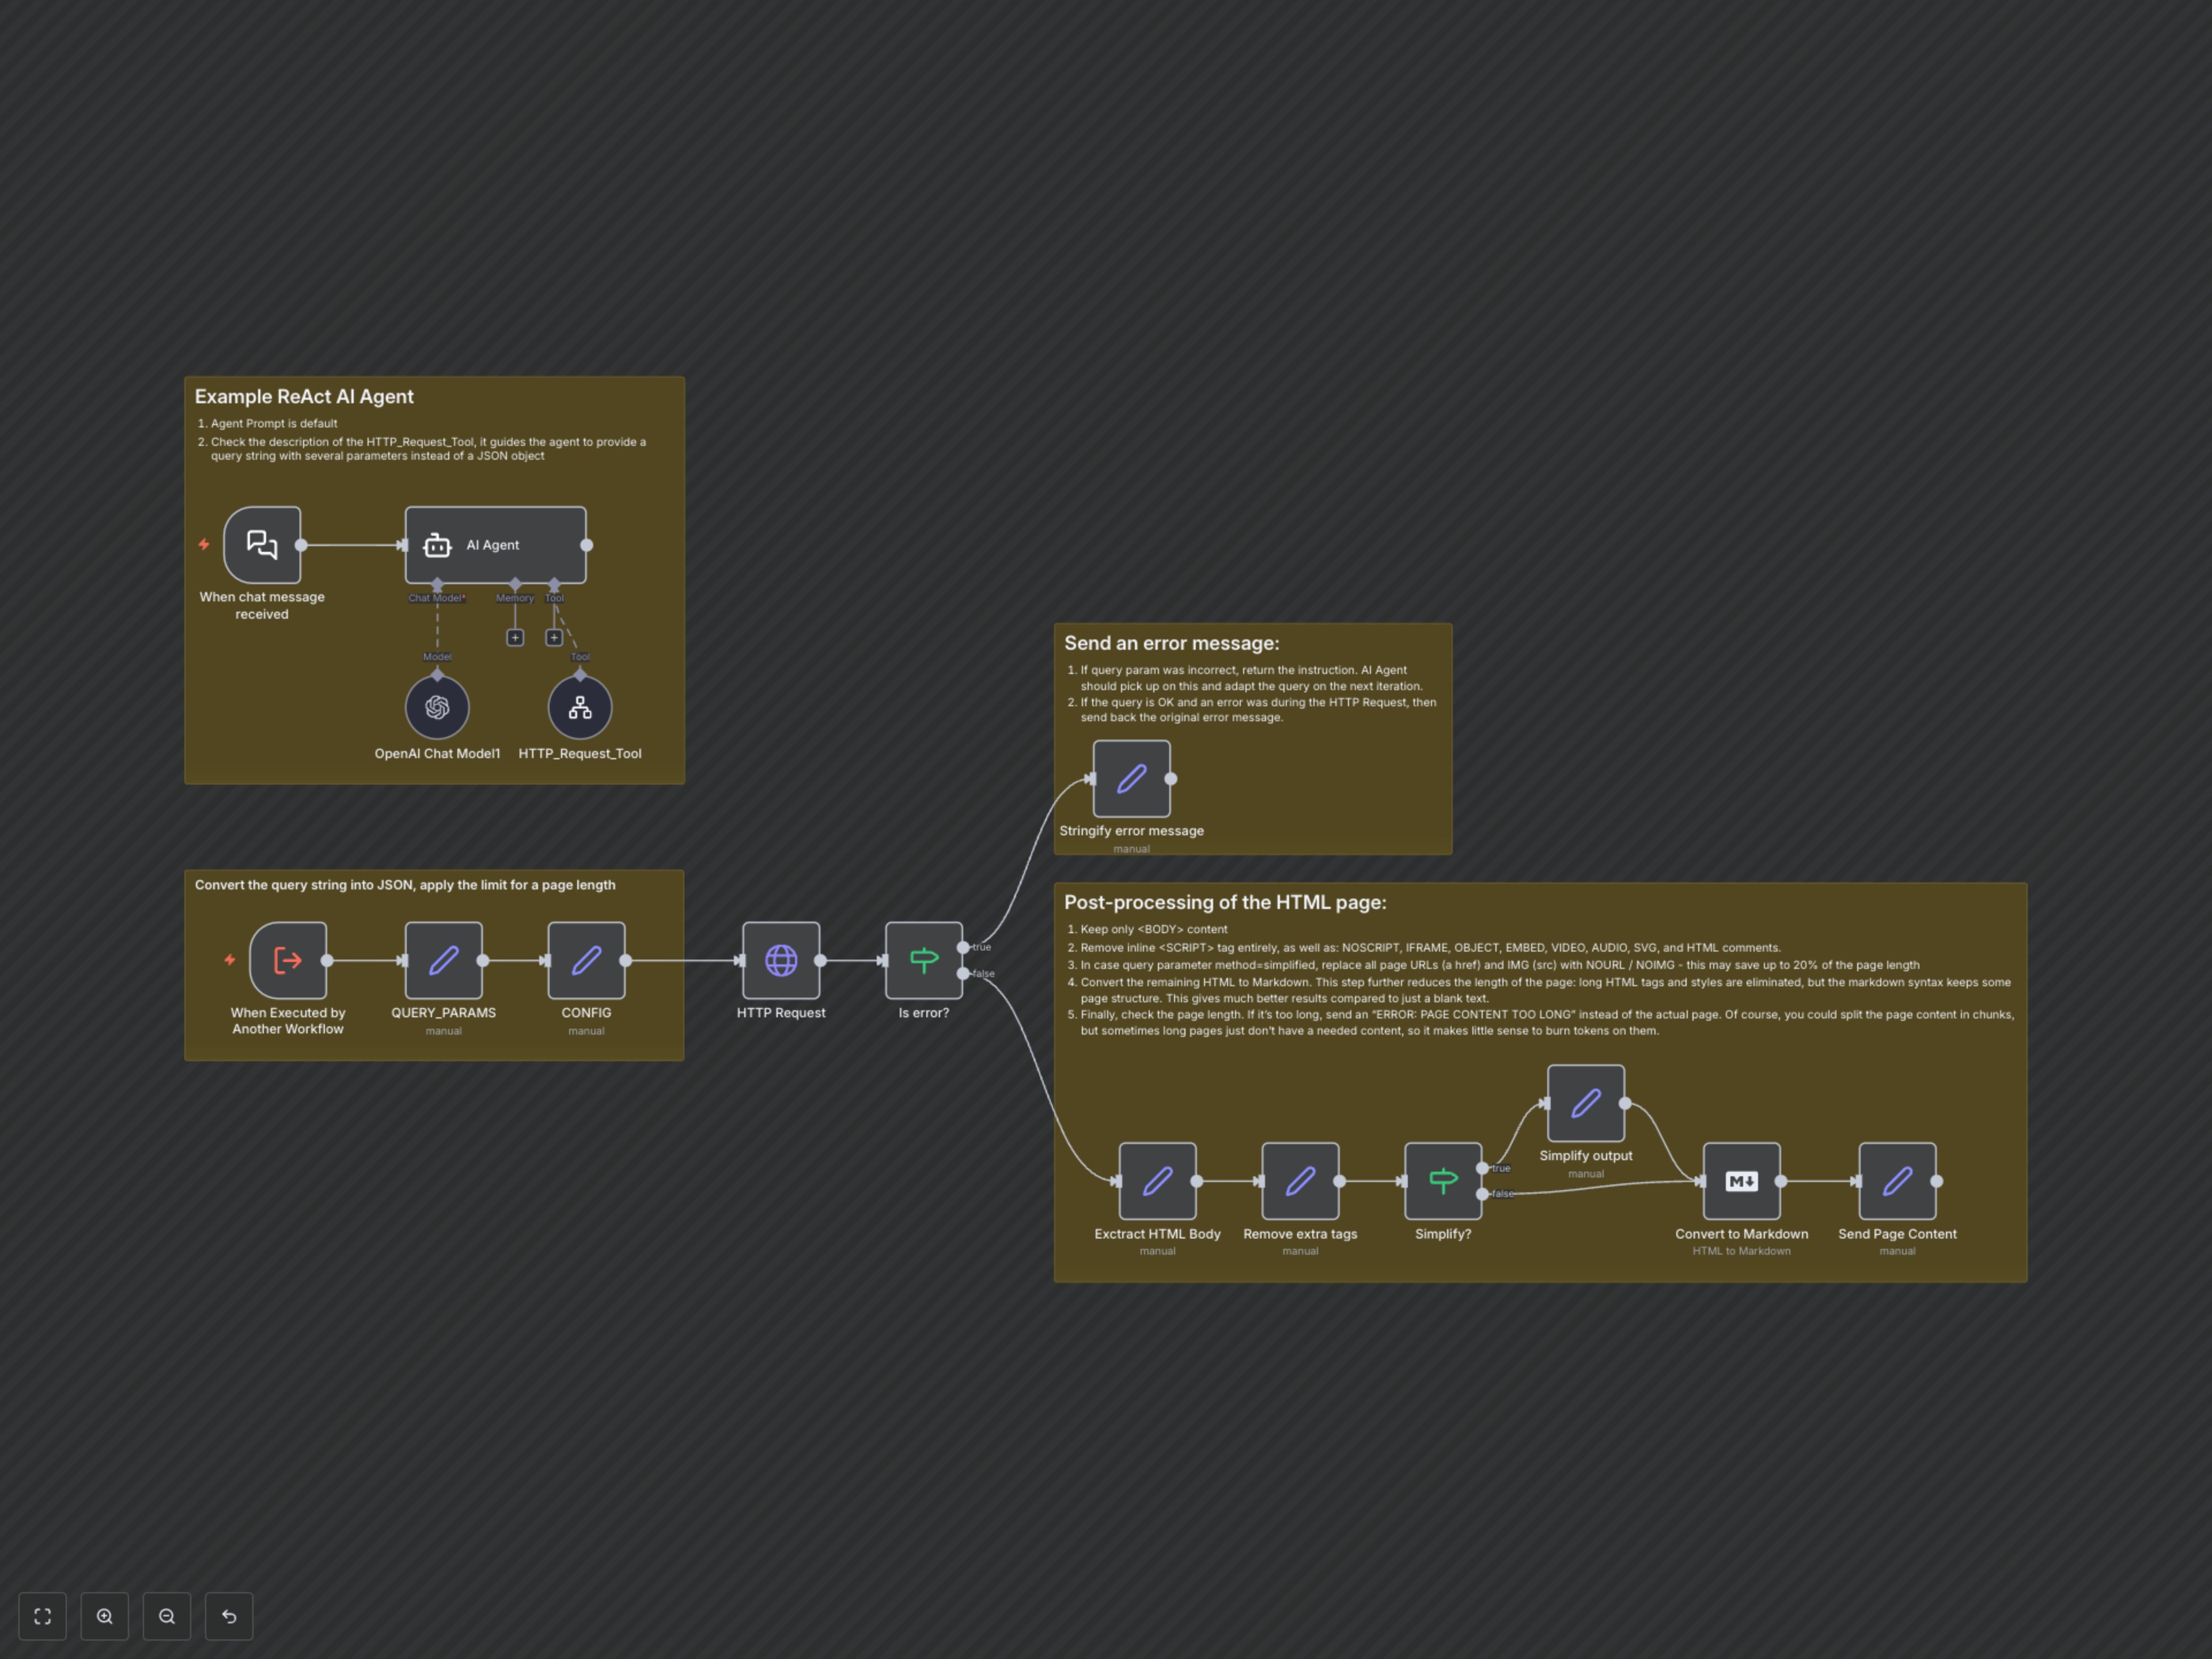2212x1659 pixels.
Task: Click the HTTP Request globe node
Action: click(780, 960)
